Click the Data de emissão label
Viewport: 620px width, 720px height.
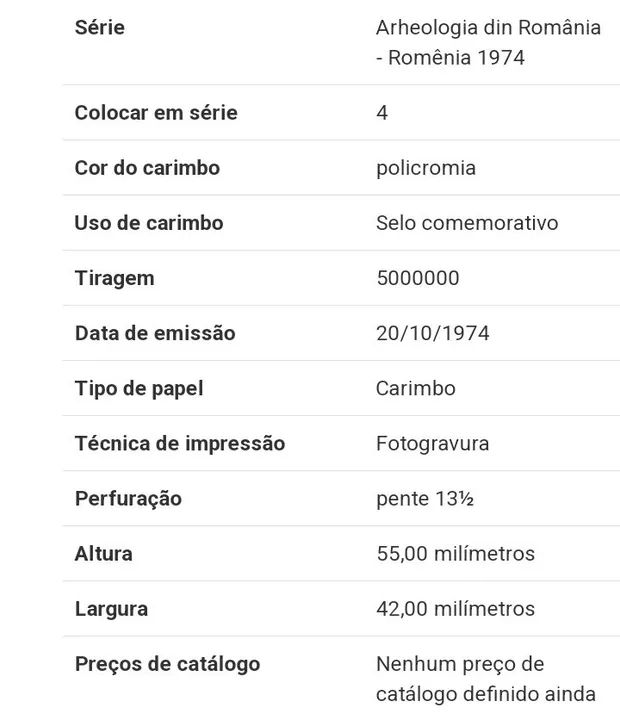click(155, 333)
